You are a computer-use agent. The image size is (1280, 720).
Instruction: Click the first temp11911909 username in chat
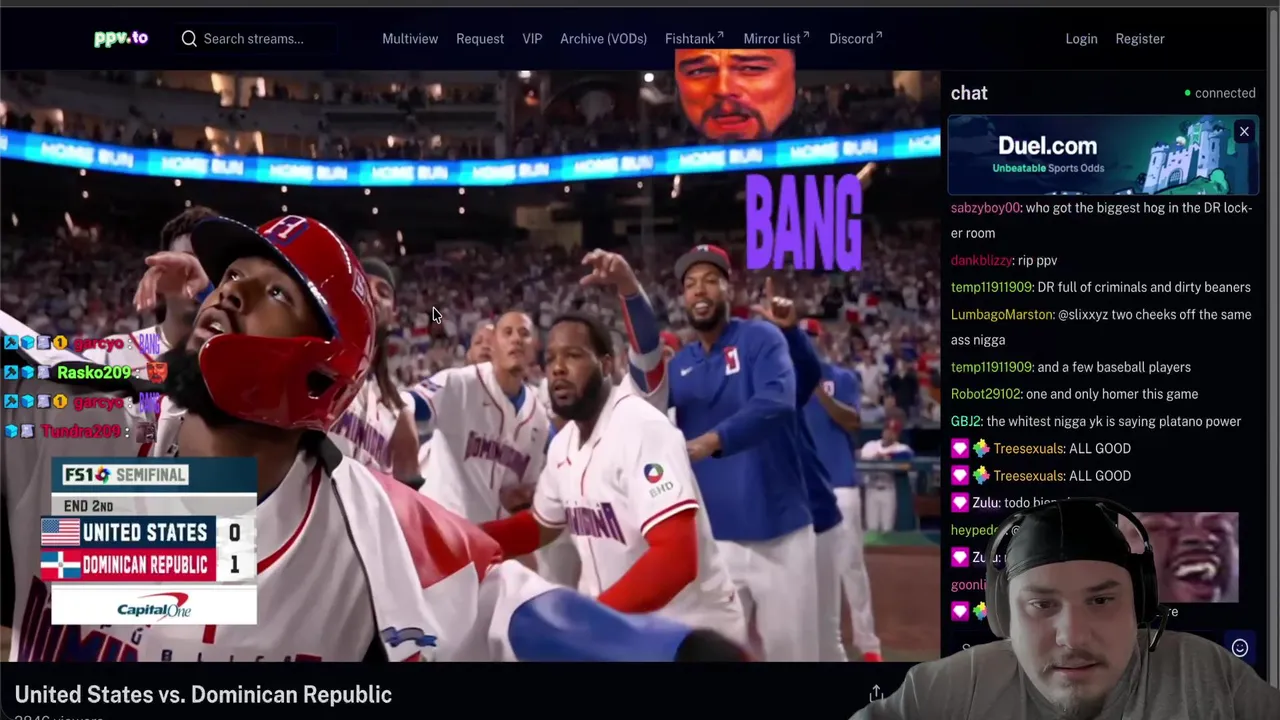991,287
